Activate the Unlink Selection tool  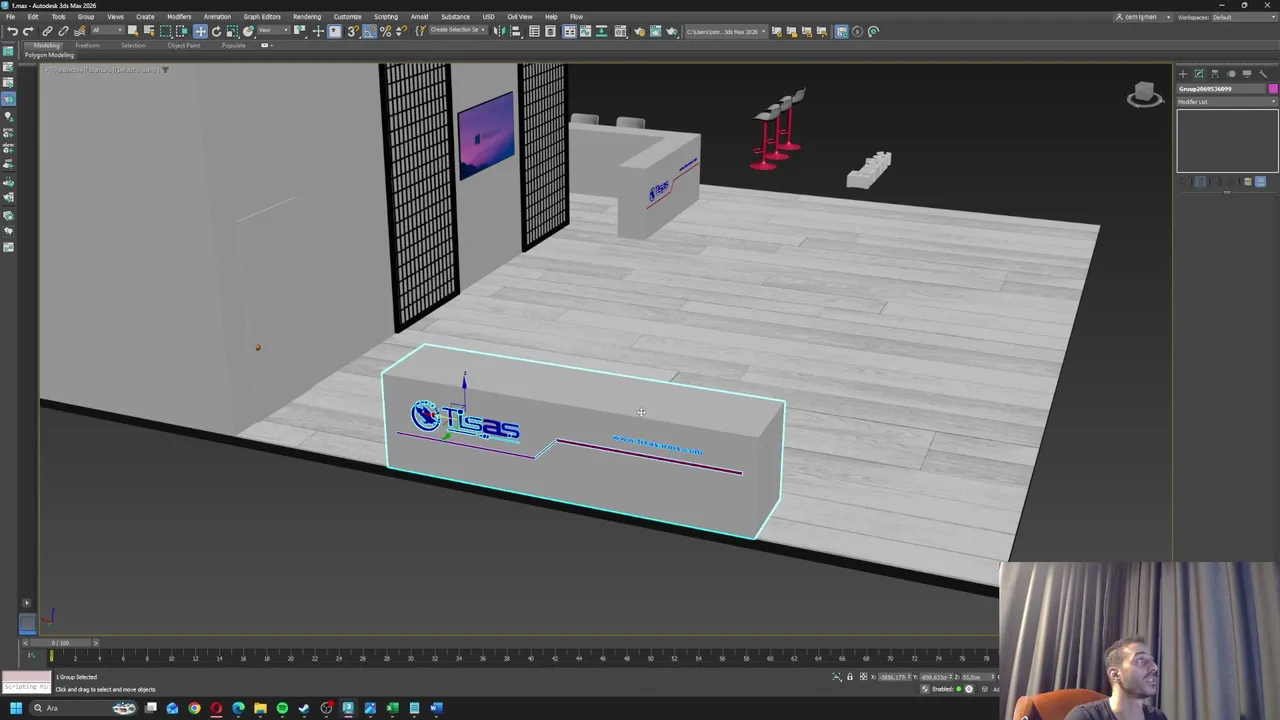pos(63,31)
